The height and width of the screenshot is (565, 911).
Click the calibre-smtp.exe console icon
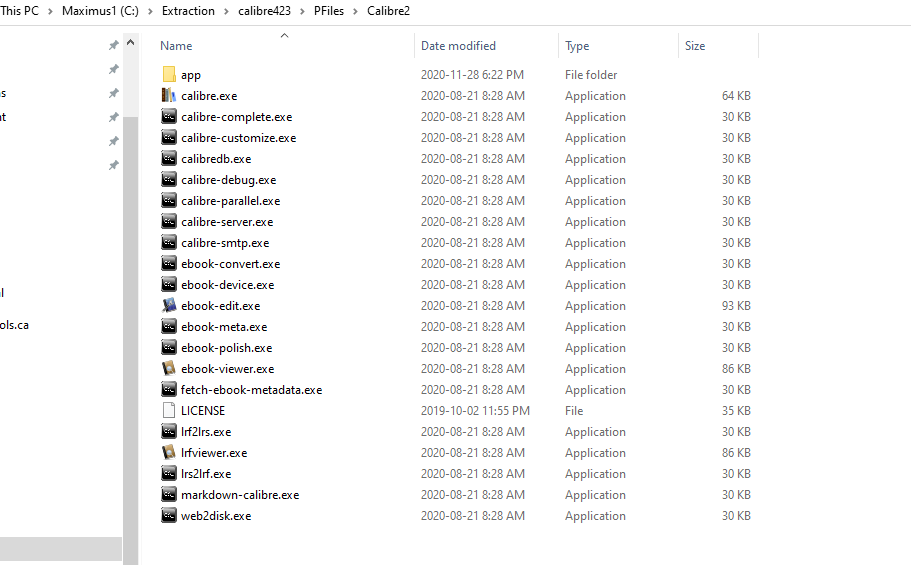point(168,242)
